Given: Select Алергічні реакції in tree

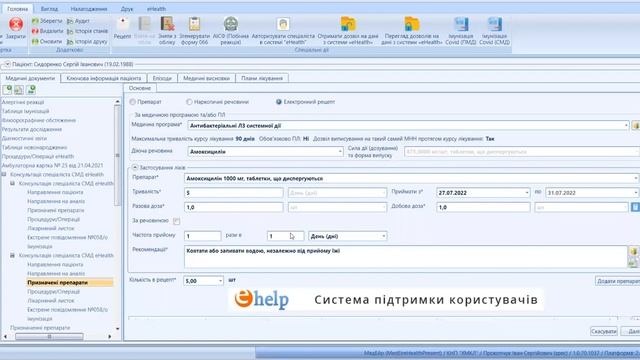Looking at the screenshot, I should pos(23,102).
